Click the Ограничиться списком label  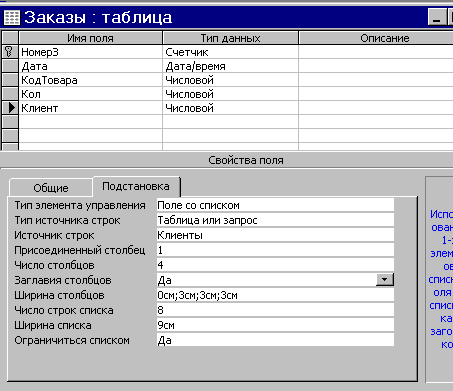coord(72,340)
